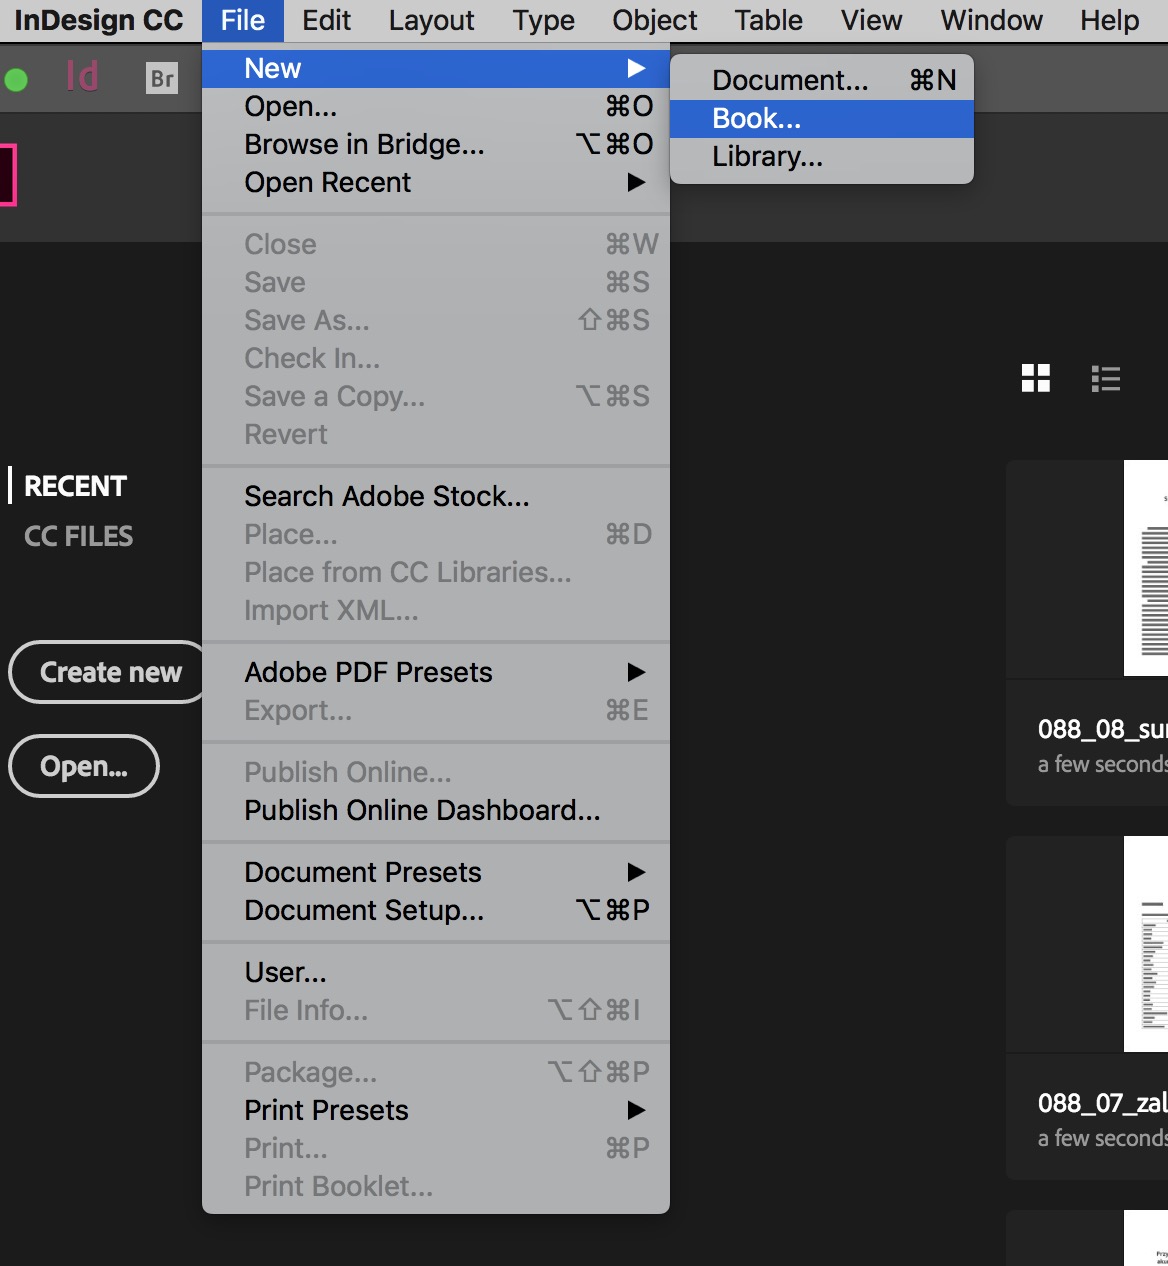Open the Table menu
Screen dimensions: 1168x1266
[769, 20]
